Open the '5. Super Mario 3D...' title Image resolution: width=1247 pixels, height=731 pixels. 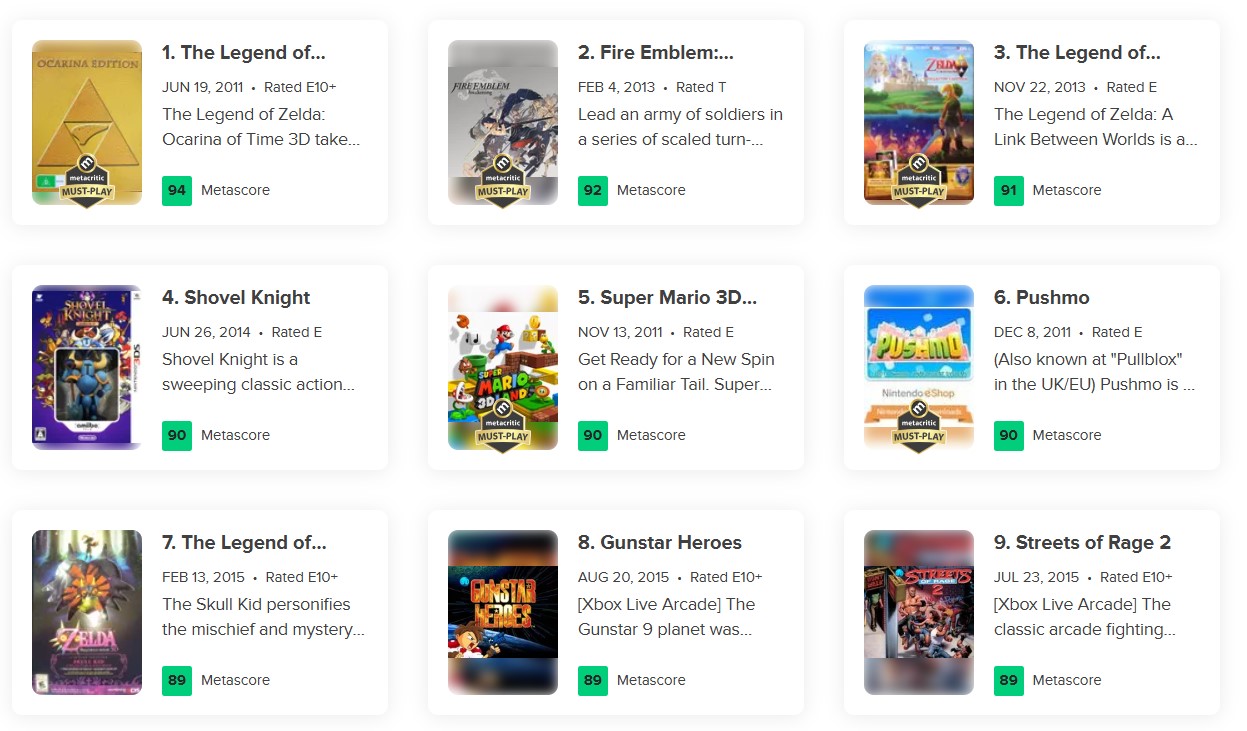point(667,298)
